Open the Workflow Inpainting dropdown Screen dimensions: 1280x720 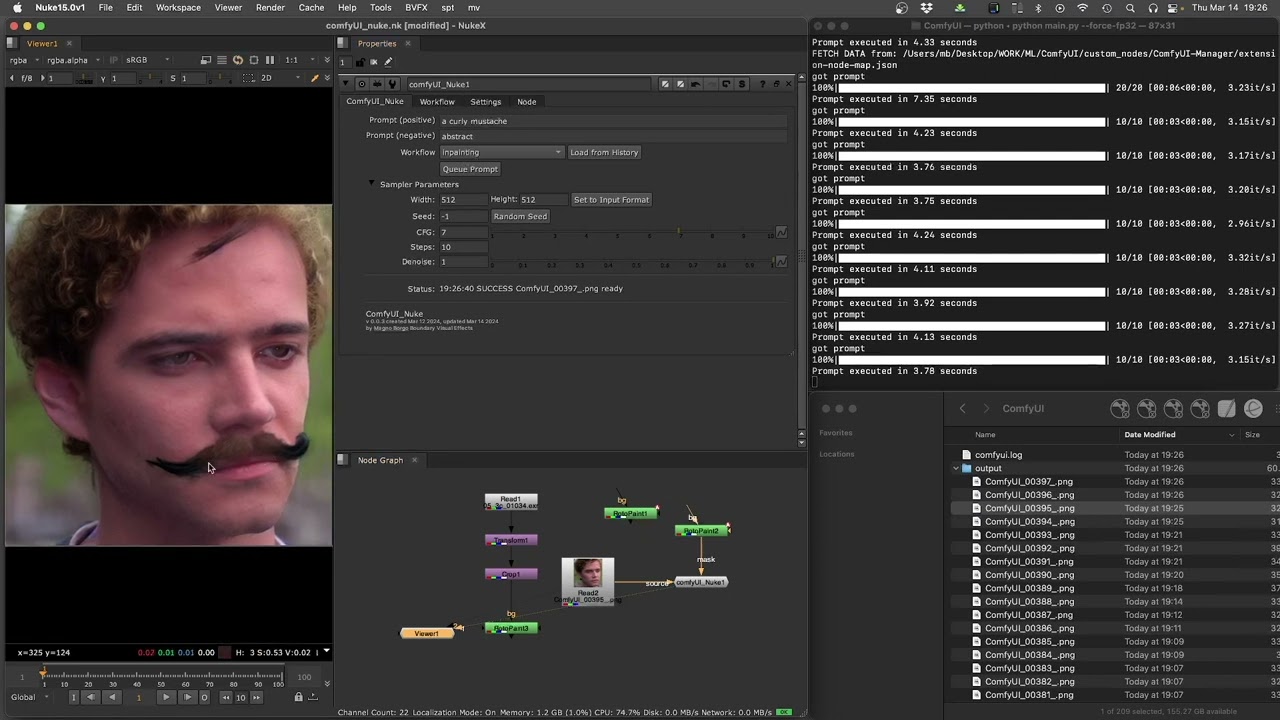pos(501,152)
